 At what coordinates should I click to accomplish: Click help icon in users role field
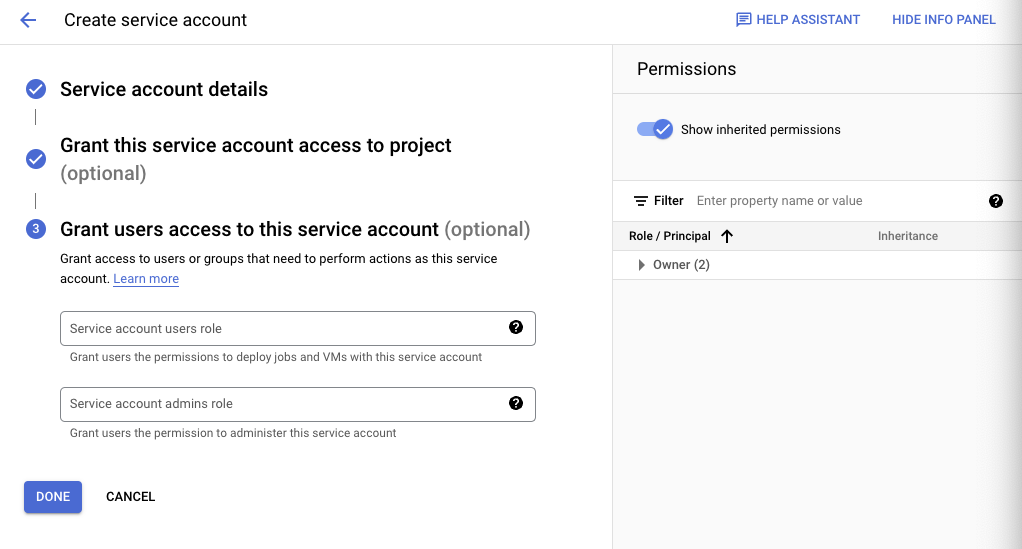pyautogui.click(x=516, y=328)
